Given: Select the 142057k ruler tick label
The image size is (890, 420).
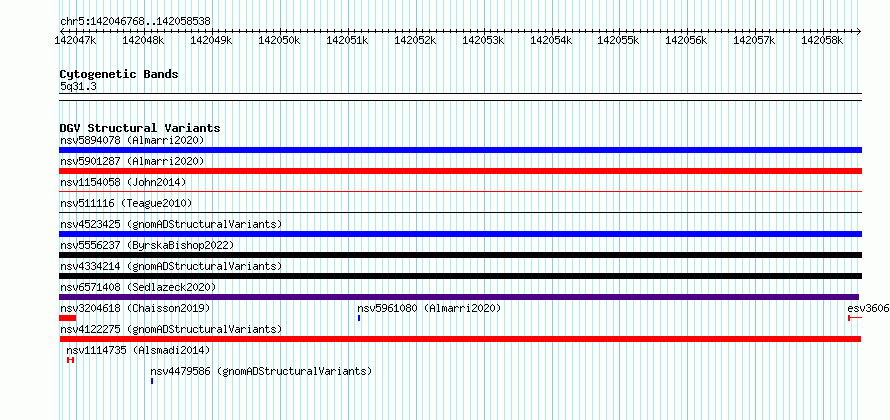Looking at the screenshot, I should coord(755,40).
